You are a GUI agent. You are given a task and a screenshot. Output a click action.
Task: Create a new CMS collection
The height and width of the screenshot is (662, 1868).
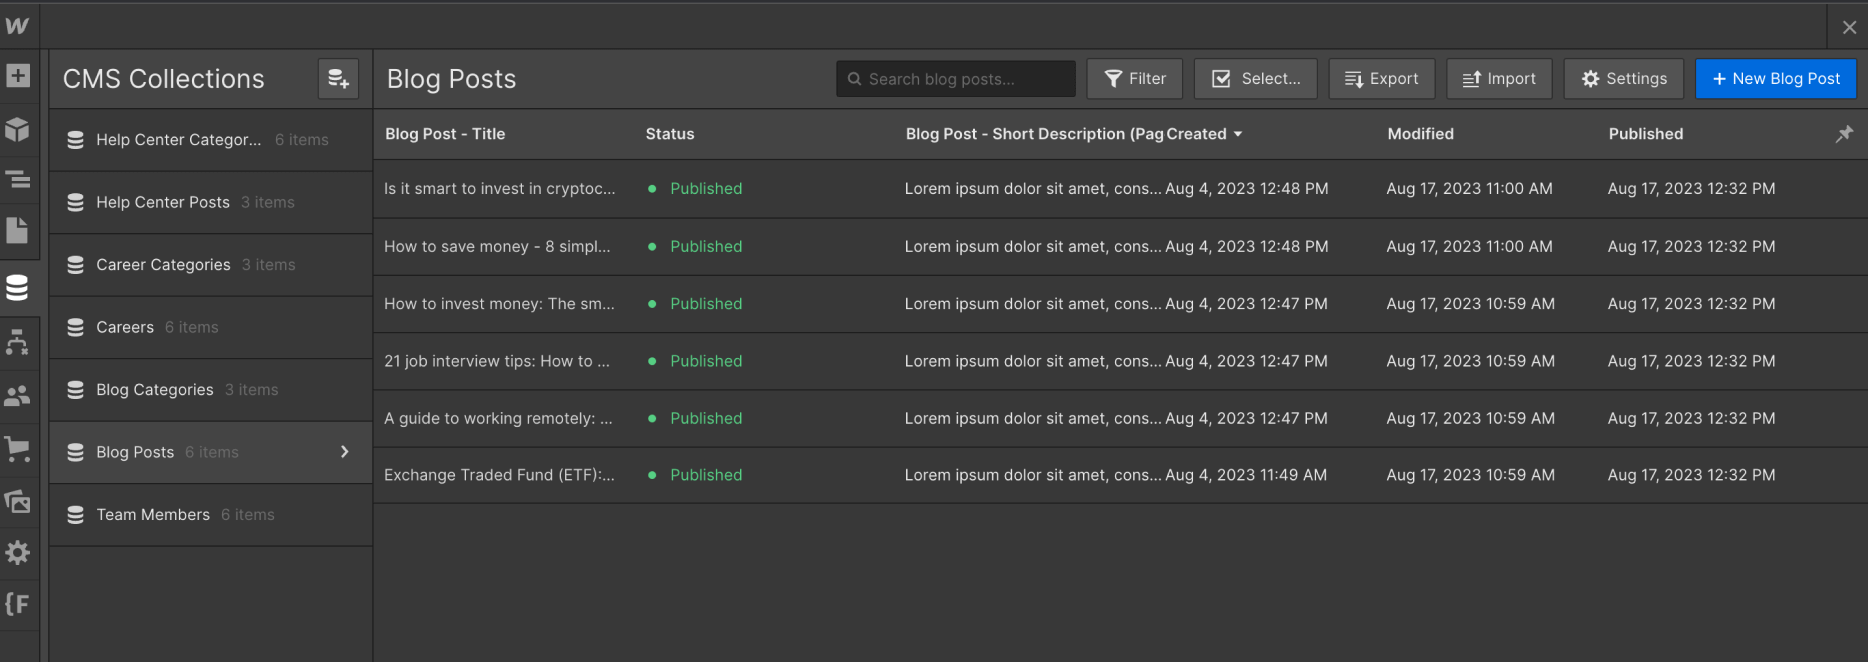pos(338,78)
